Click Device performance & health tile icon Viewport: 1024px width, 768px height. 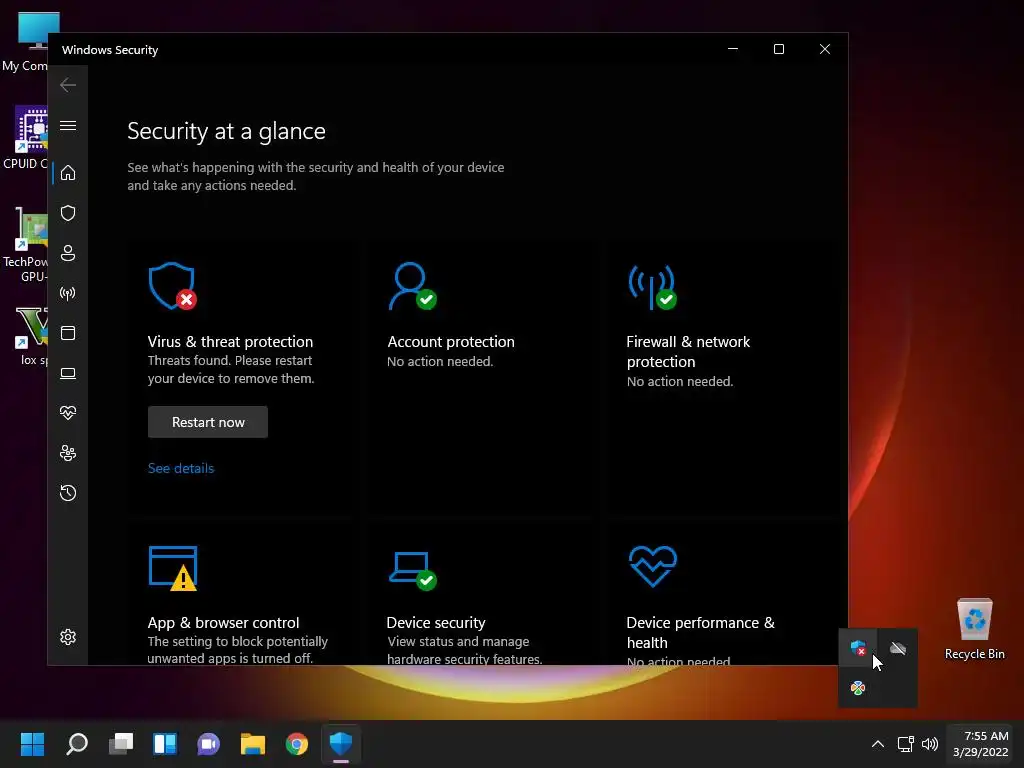point(652,566)
